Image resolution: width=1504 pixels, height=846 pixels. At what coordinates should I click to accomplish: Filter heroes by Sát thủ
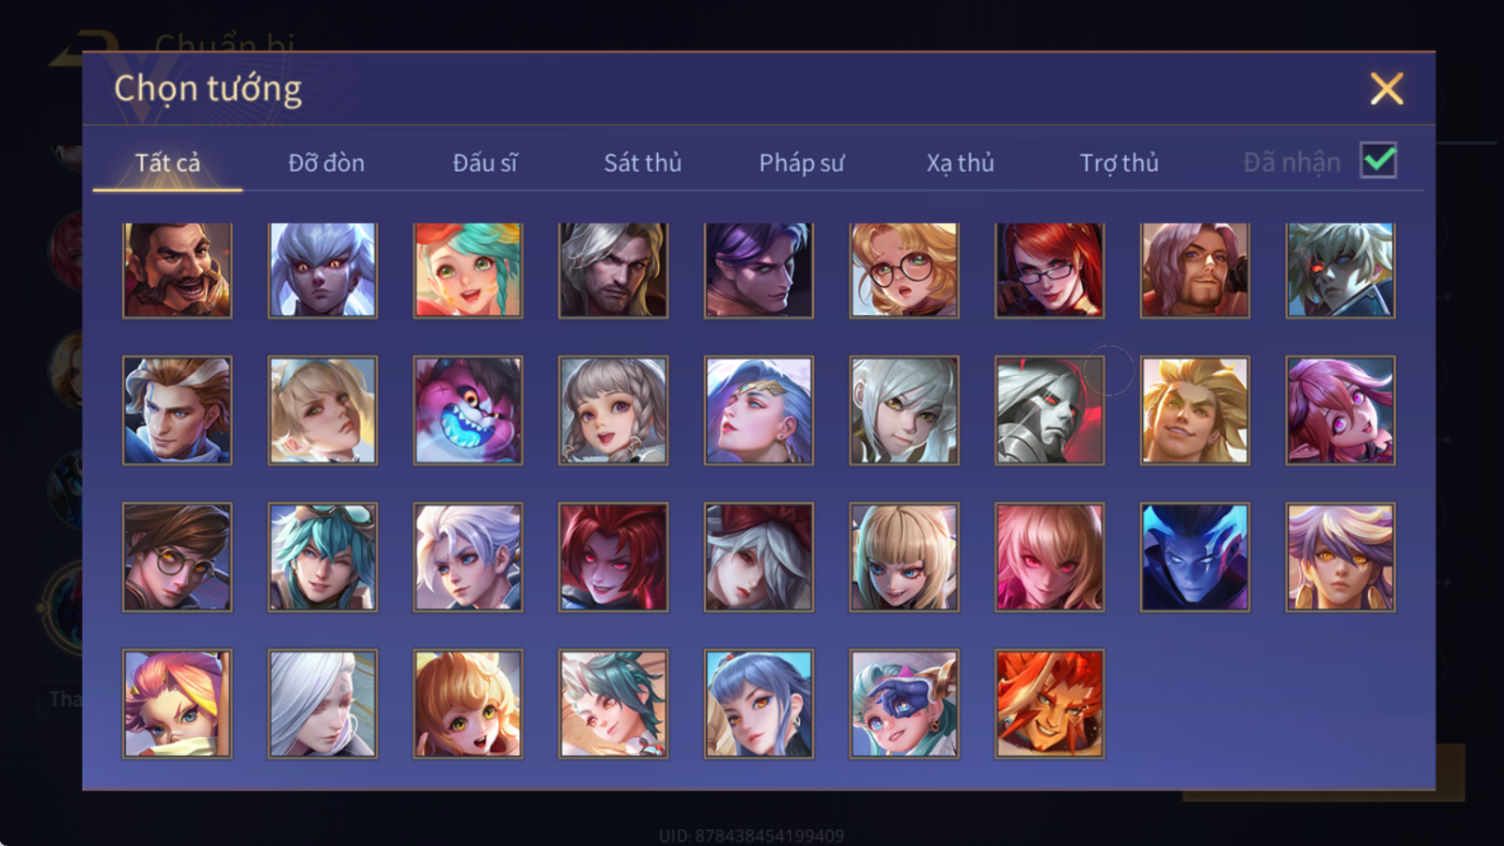pos(643,162)
